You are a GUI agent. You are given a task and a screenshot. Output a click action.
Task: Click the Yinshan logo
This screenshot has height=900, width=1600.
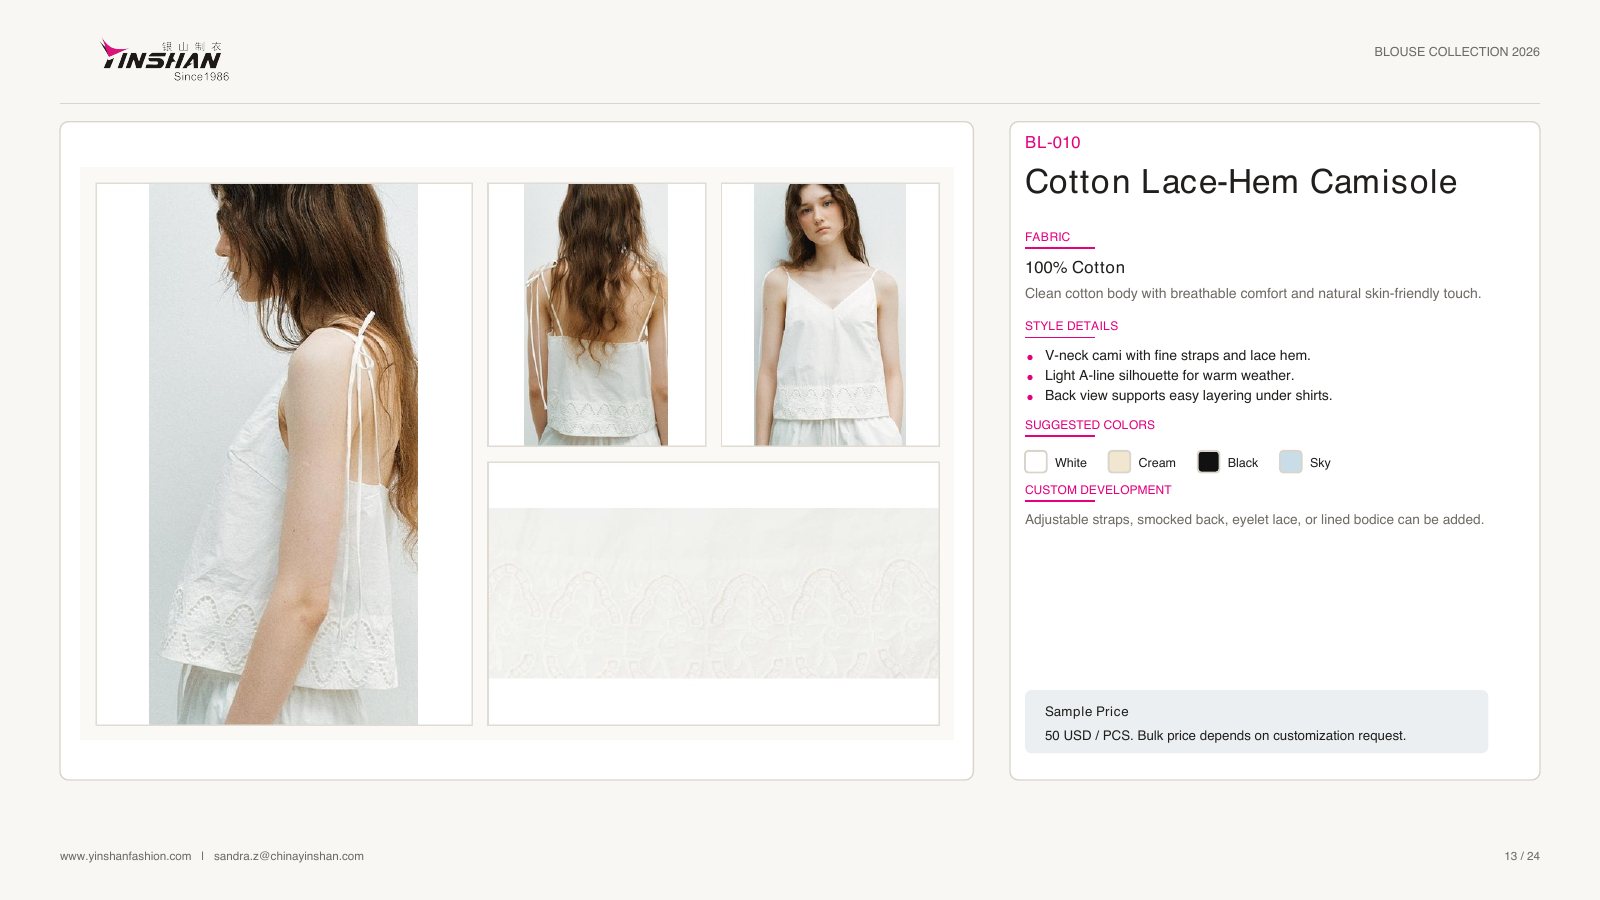165,60
